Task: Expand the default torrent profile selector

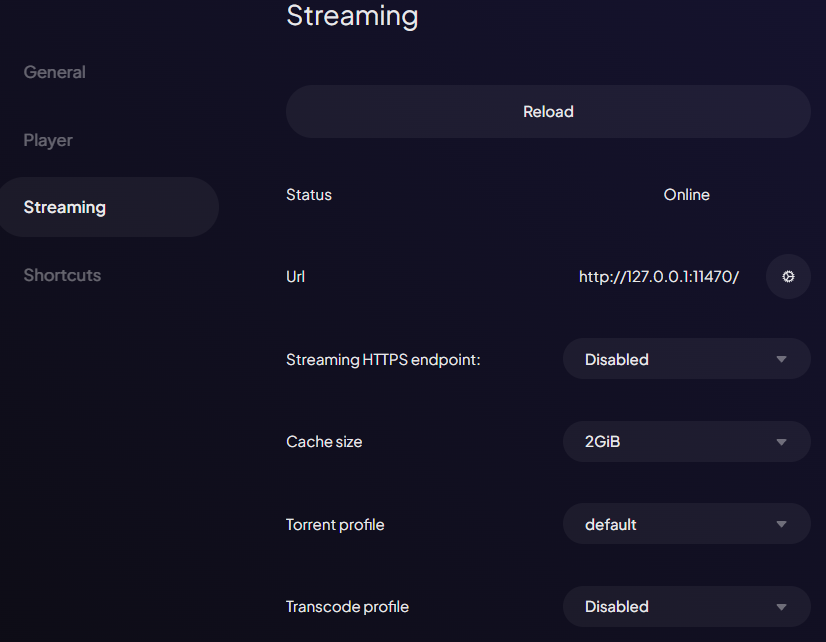Action: coord(784,524)
